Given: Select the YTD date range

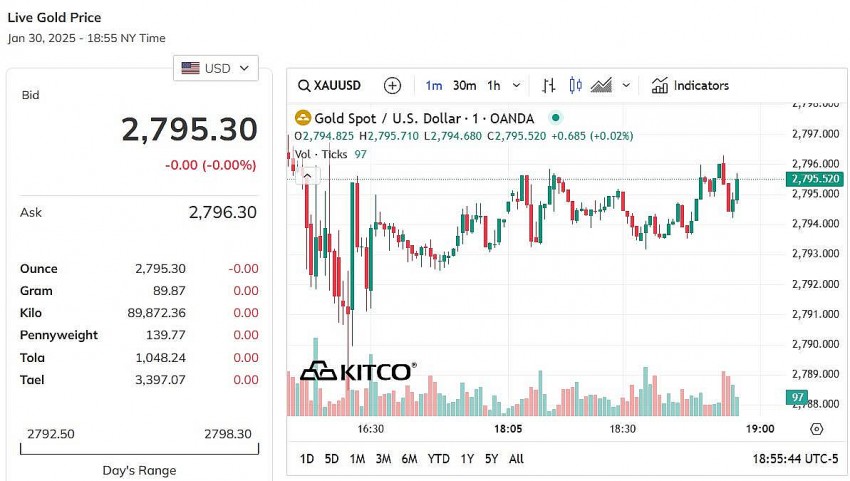Looking at the screenshot, I should point(438,459).
